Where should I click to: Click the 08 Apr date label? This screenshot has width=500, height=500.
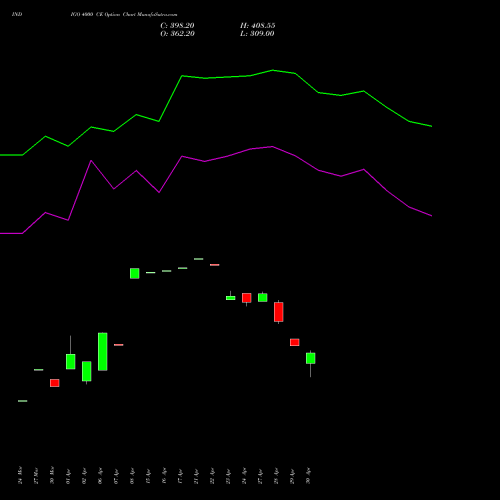[132, 476]
